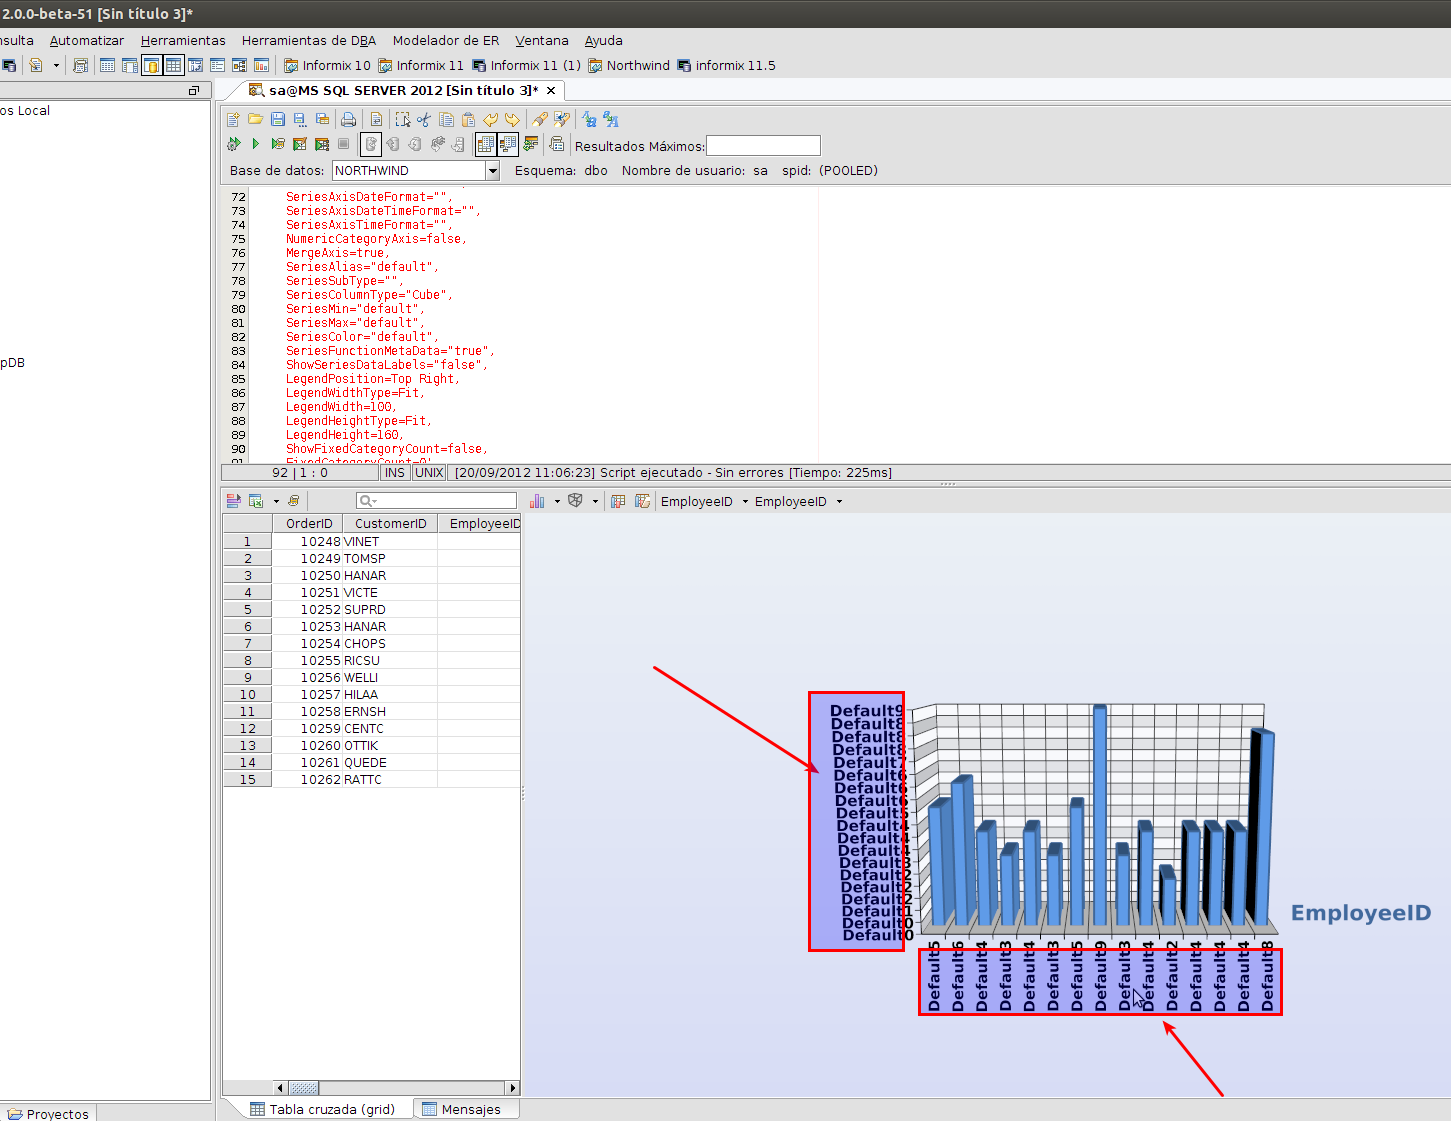Copy text with the copy icon
1451x1121 pixels.
[446, 120]
